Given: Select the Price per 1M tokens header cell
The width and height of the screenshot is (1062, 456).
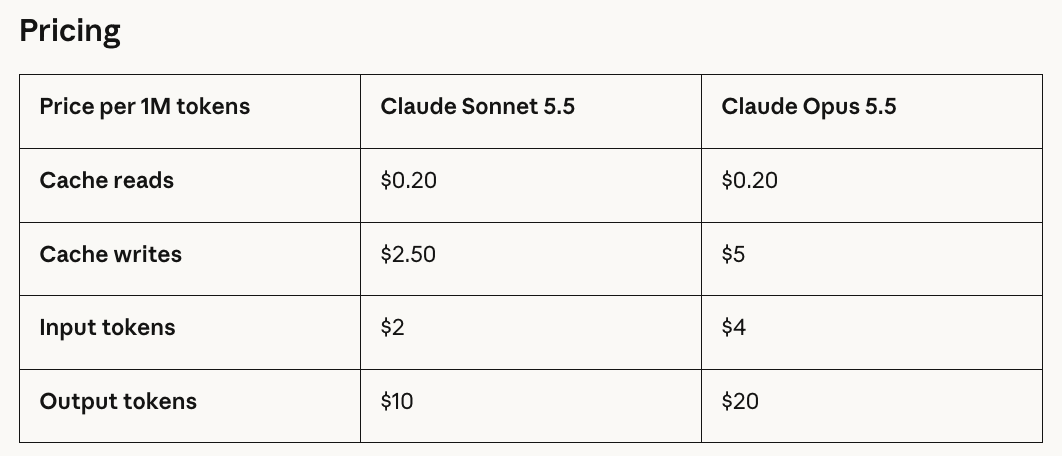Looking at the screenshot, I should (190, 111).
